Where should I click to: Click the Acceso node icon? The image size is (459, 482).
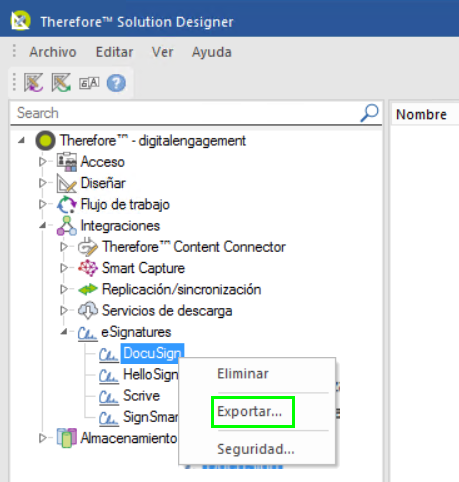pos(67,162)
